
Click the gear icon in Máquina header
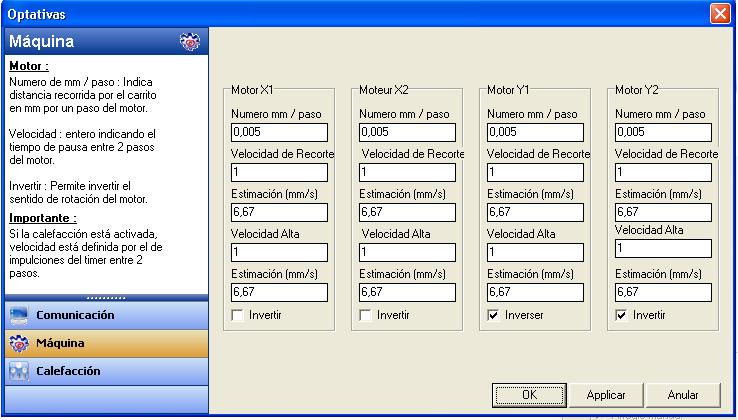point(189,42)
